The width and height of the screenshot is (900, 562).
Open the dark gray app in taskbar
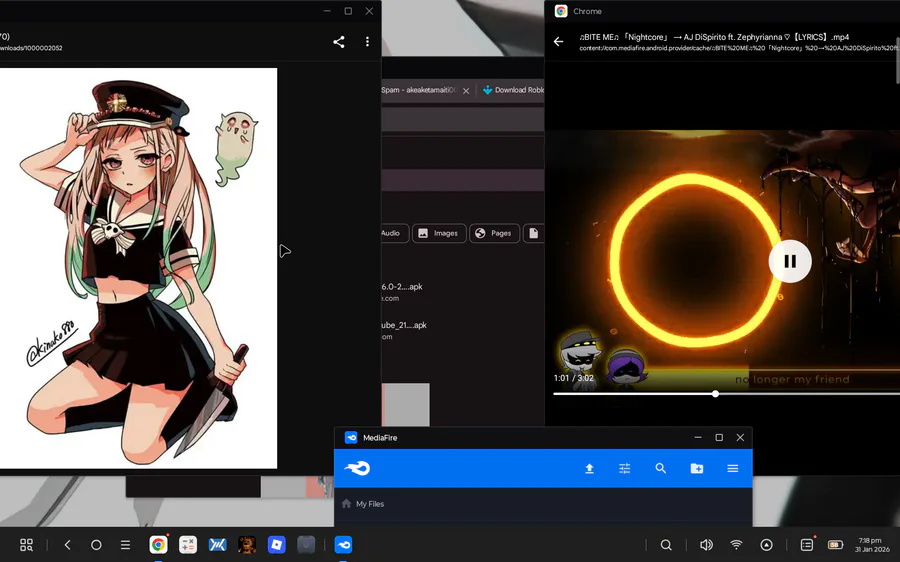click(x=306, y=545)
